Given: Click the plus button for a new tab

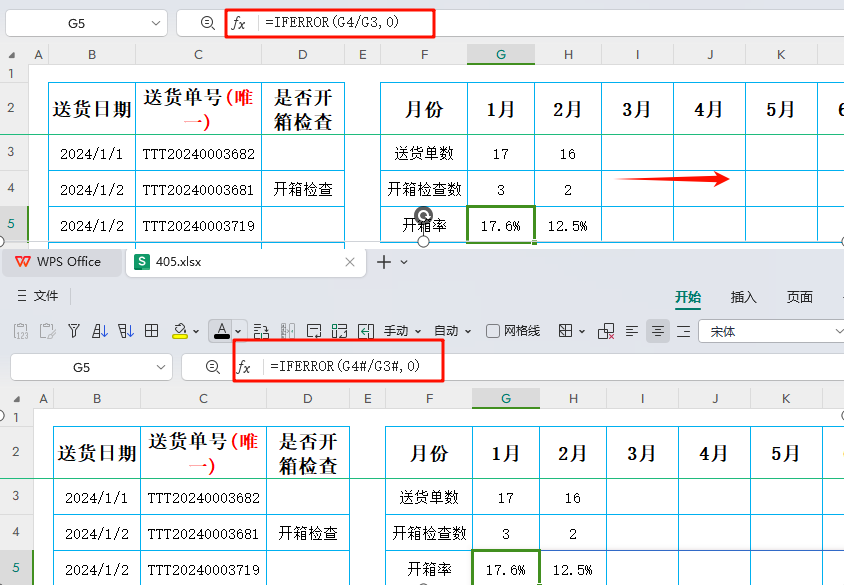Looking at the screenshot, I should click(384, 262).
